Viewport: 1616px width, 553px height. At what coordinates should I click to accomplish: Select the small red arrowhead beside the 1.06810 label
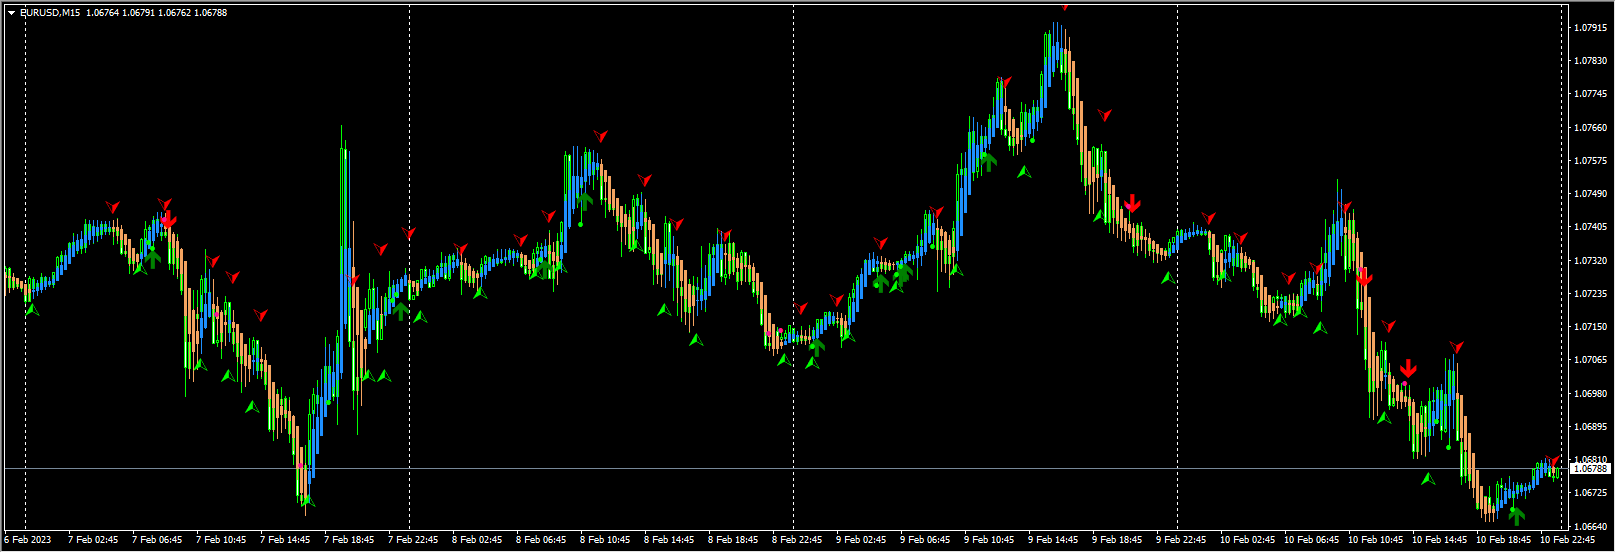click(x=1554, y=461)
